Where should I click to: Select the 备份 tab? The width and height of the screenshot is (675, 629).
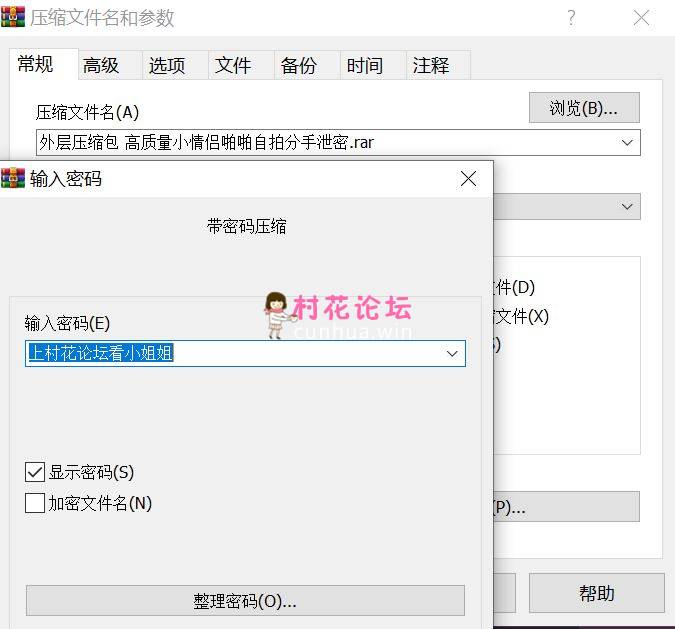[x=299, y=66]
